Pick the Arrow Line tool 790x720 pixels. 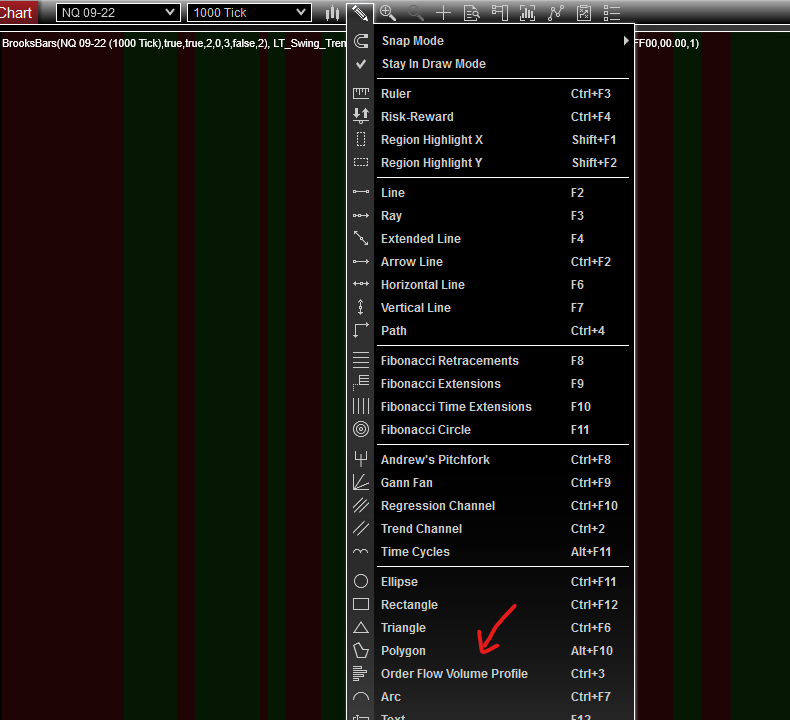coord(490,262)
